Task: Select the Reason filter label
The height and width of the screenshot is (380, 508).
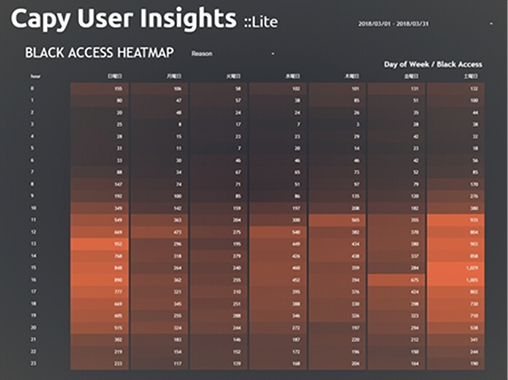Action: click(x=202, y=54)
